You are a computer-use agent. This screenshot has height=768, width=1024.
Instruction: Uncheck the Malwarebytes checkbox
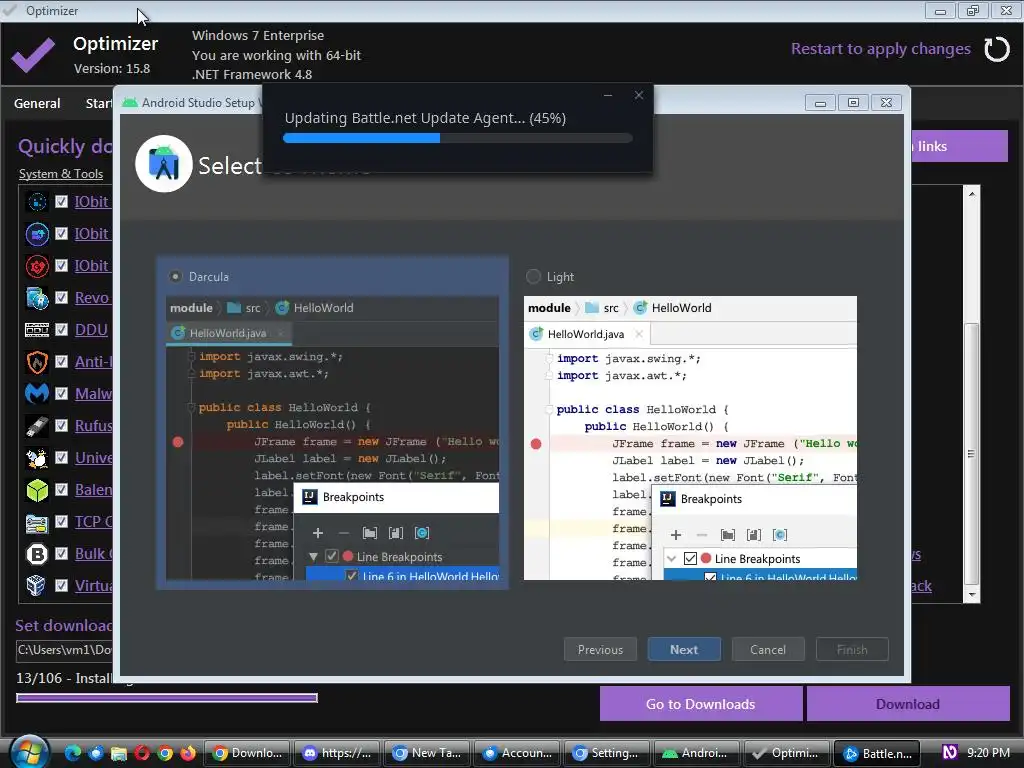[61, 393]
